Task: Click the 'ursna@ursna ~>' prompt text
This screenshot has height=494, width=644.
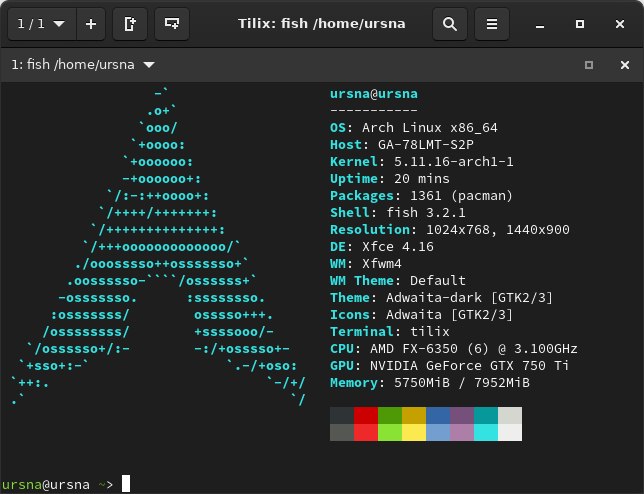Action: [x=58, y=485]
